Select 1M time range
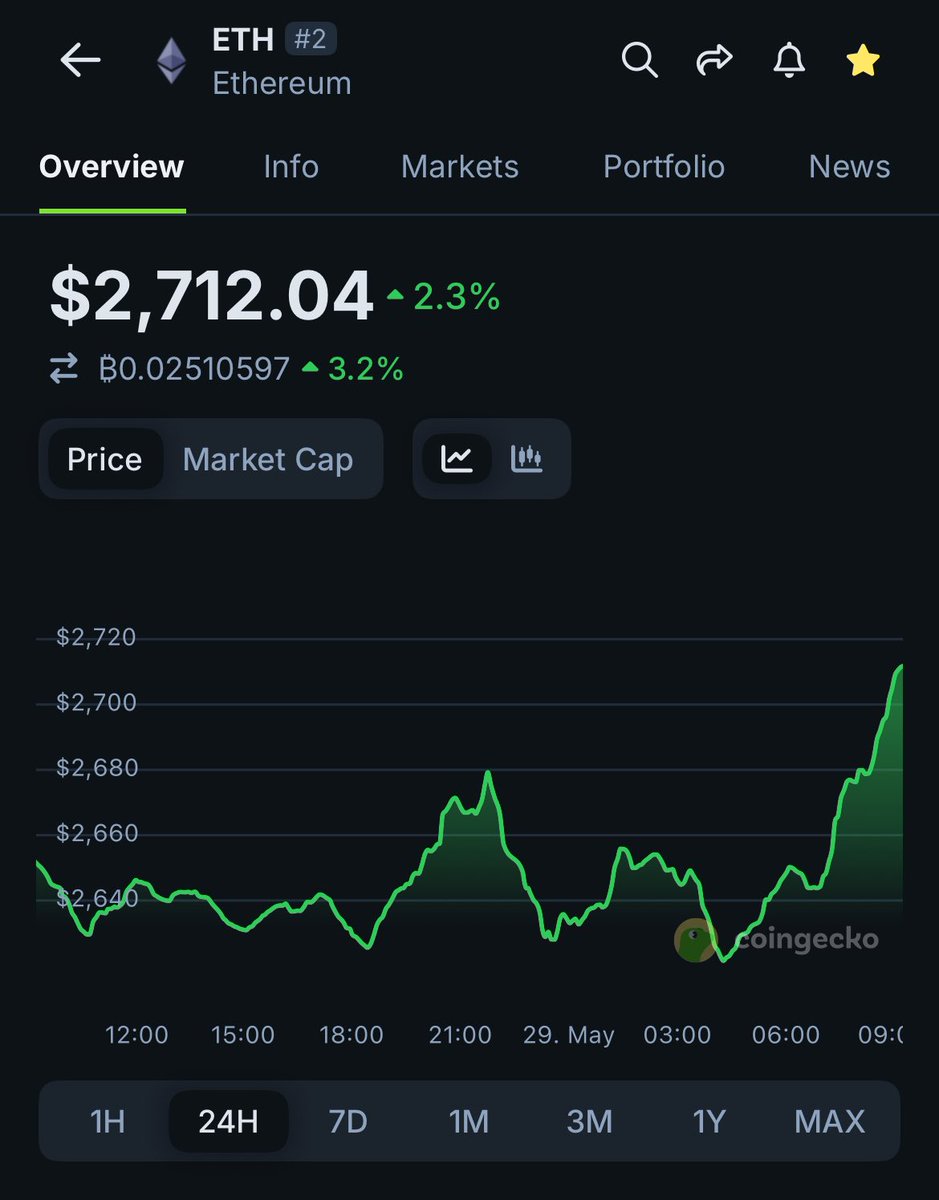The image size is (939, 1200). point(469,1121)
